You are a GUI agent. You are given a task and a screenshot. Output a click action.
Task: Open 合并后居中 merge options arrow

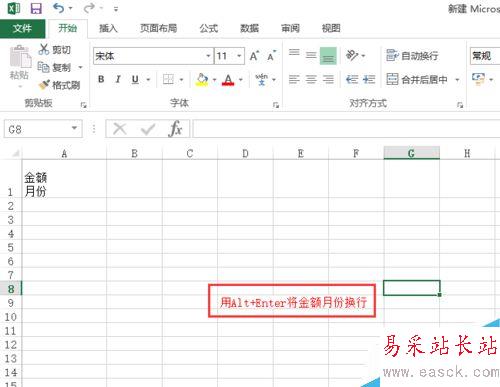[457, 79]
